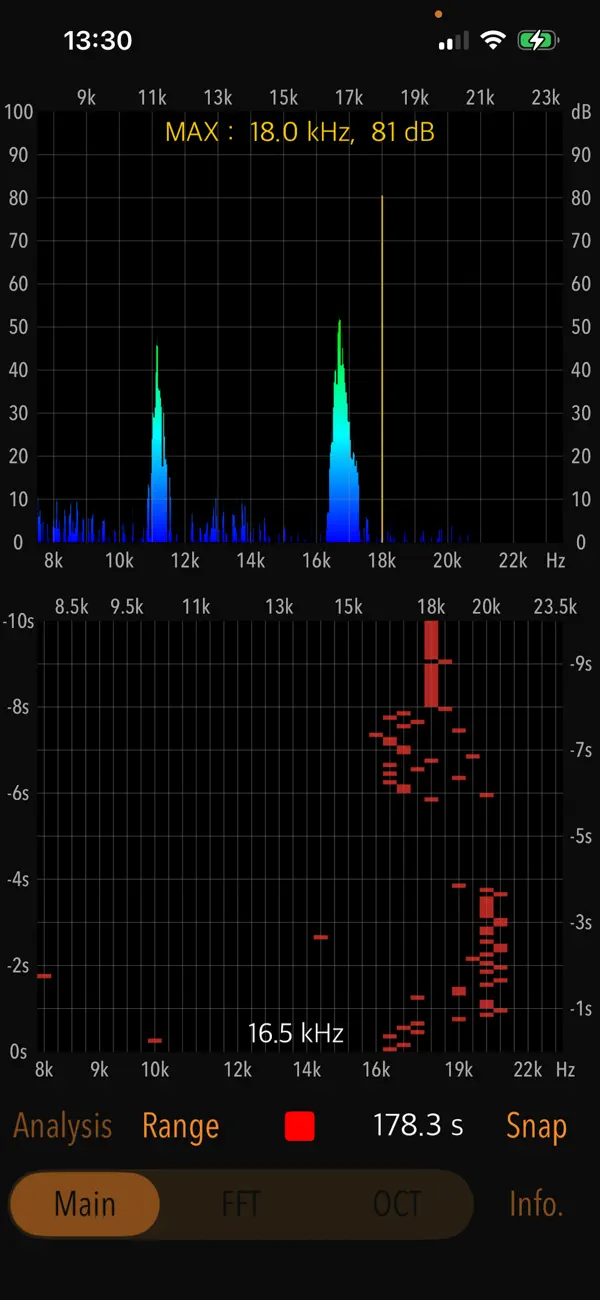Tap the yellow 18 kHz peak marker line
This screenshot has width=600, height=1300.
(x=382, y=368)
